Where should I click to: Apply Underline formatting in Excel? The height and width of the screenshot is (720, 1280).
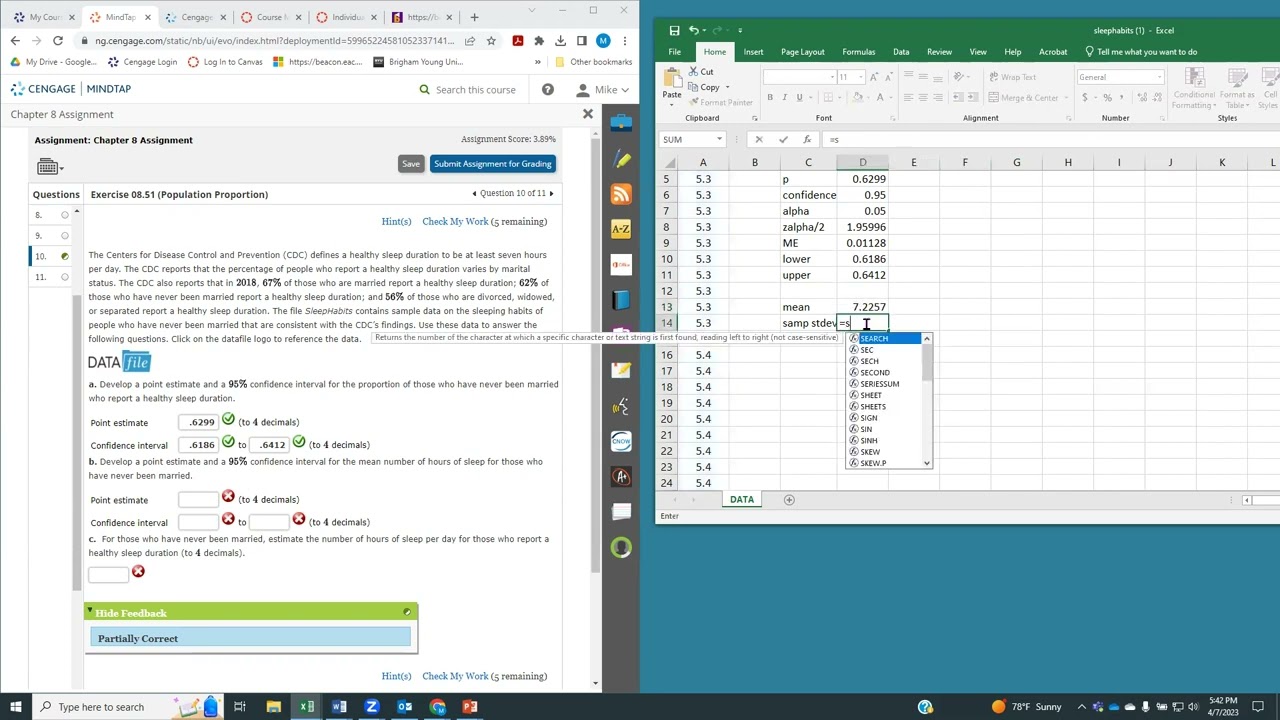pos(798,97)
